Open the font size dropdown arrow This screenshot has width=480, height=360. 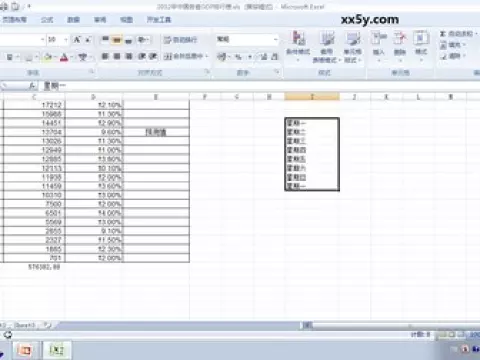pos(66,40)
